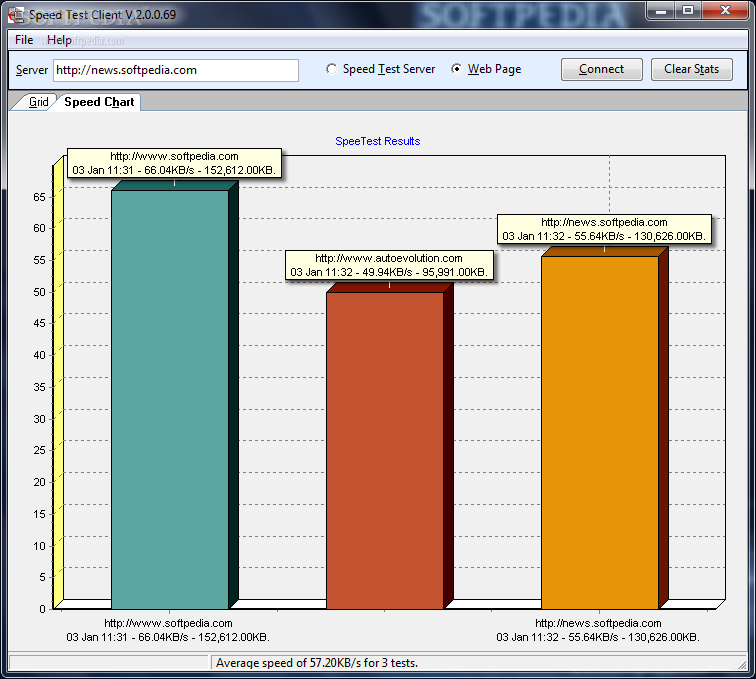Click the red autoevolution.com bar

[x=385, y=450]
